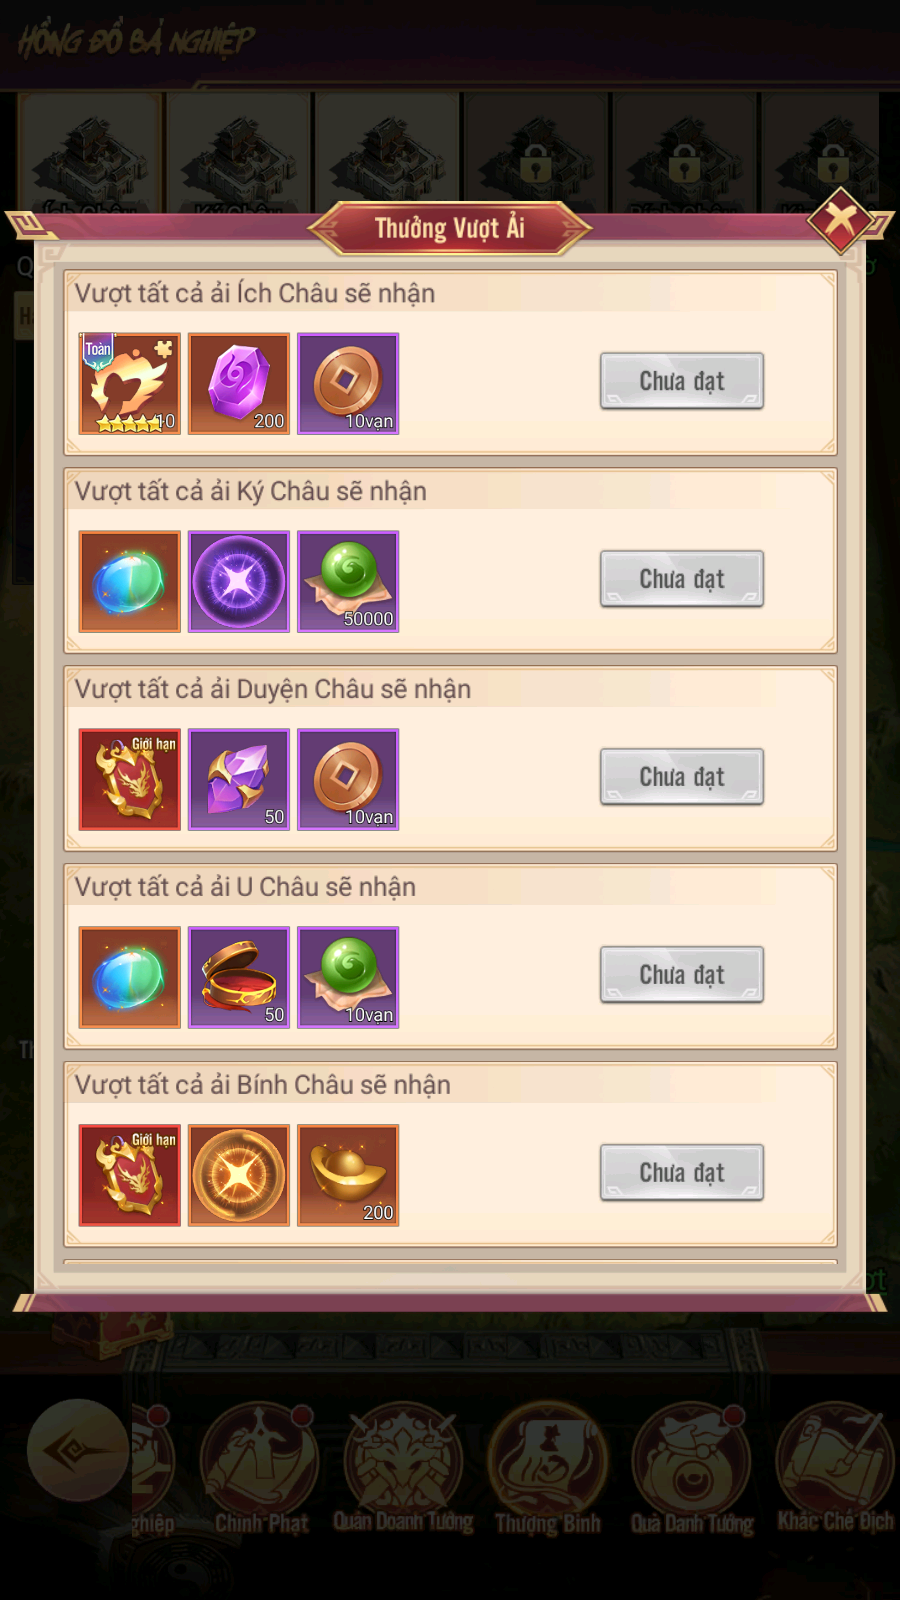Tap the blue-green jade stone in U Châu row
Viewport: 900px width, 1600px height.
pyautogui.click(x=130, y=977)
